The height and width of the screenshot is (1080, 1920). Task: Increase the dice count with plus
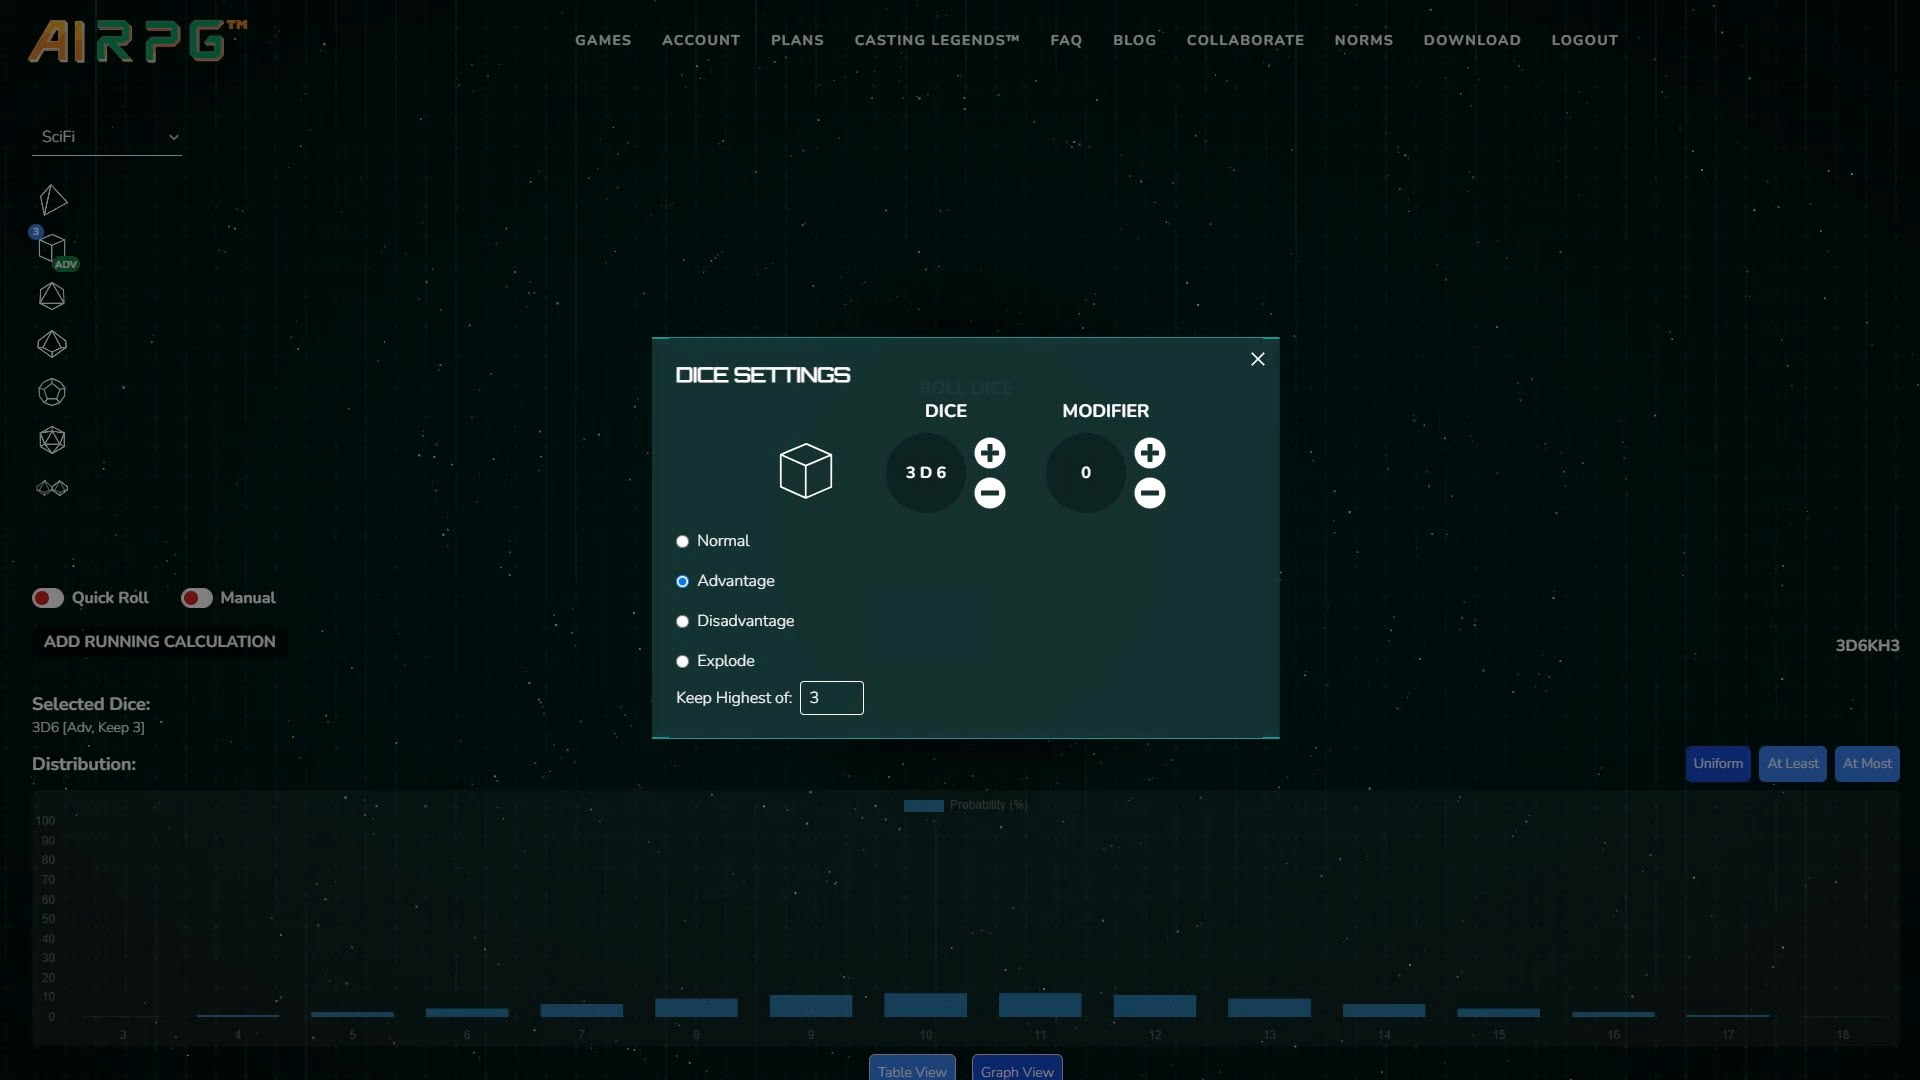point(989,453)
